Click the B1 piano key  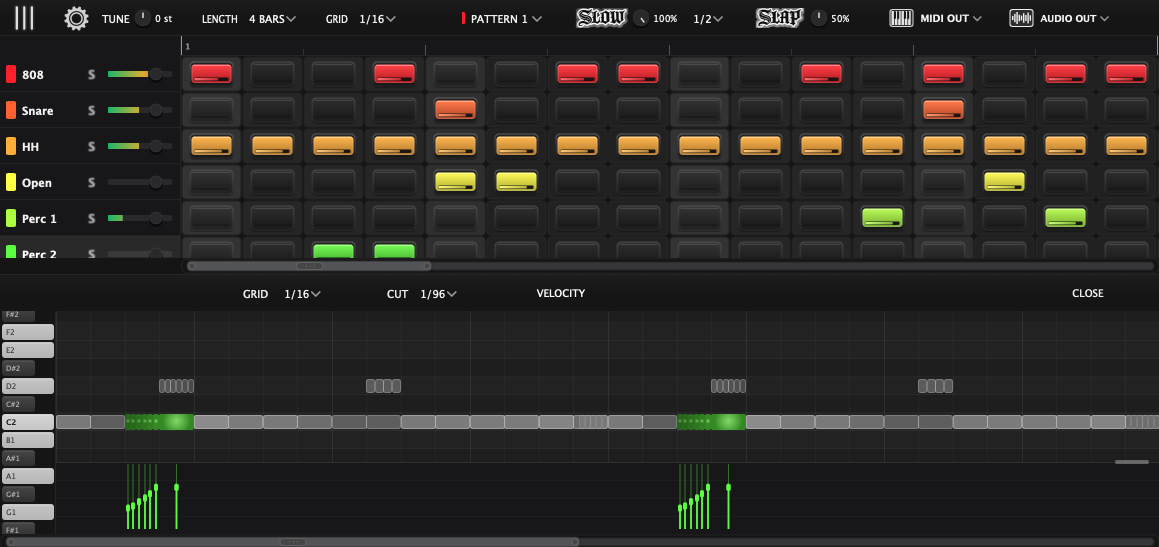[x=27, y=440]
